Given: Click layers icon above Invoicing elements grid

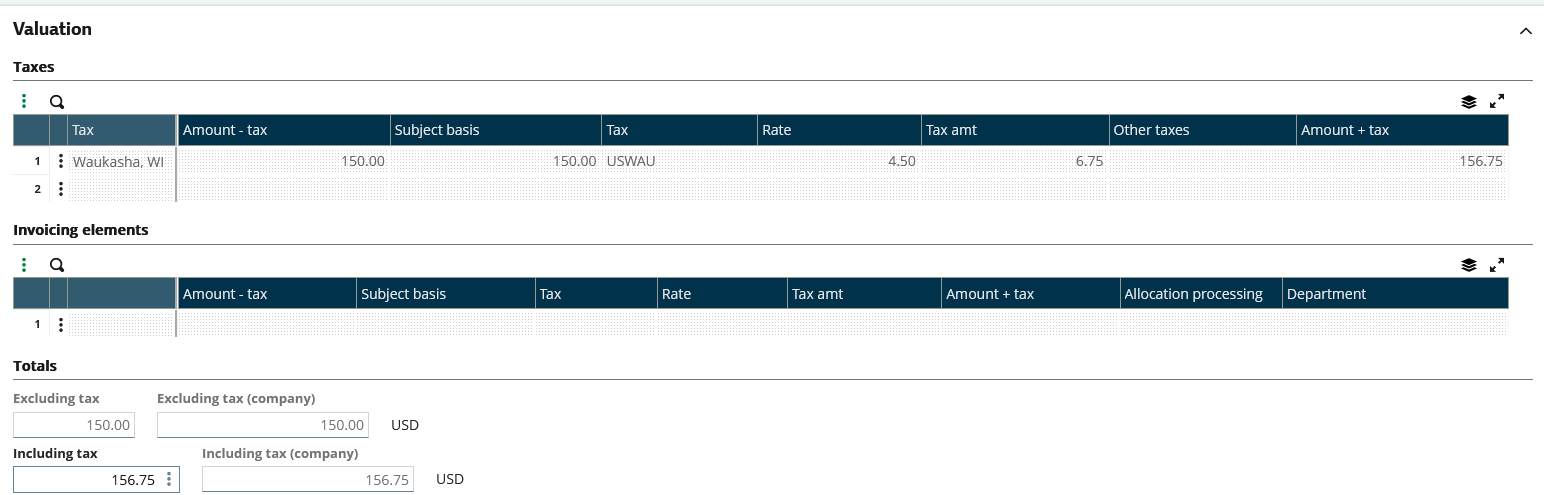Looking at the screenshot, I should [x=1468, y=265].
